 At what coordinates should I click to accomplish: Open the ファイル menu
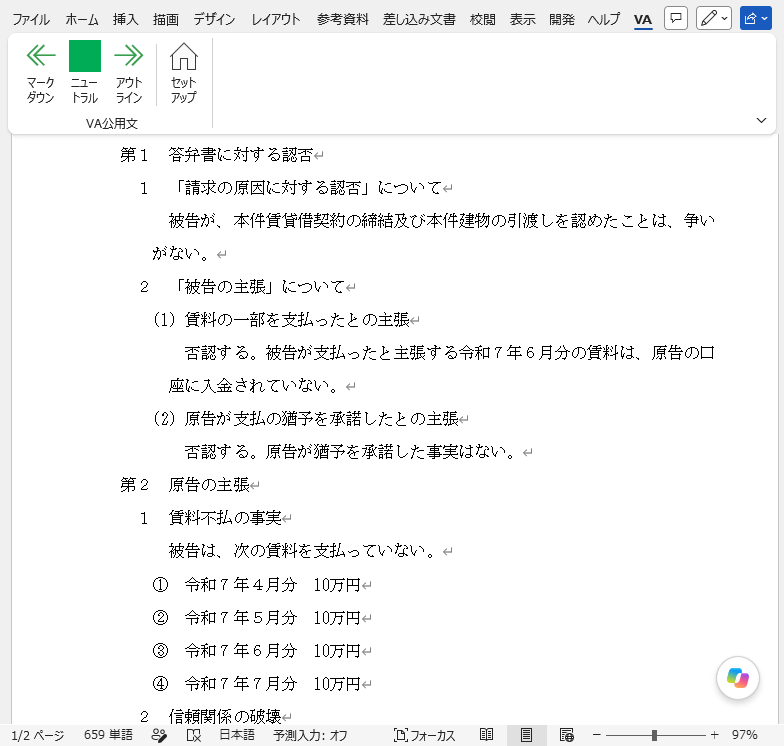[31, 20]
